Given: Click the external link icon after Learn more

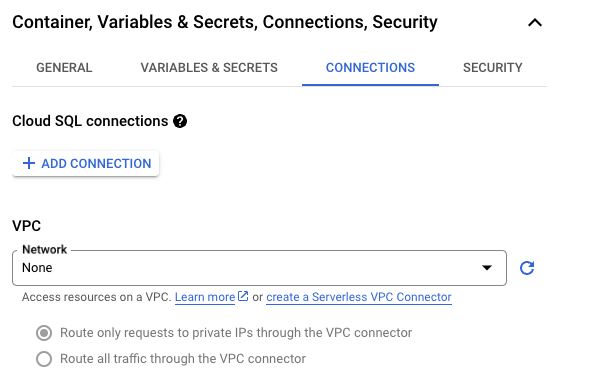Looking at the screenshot, I should click(x=243, y=296).
